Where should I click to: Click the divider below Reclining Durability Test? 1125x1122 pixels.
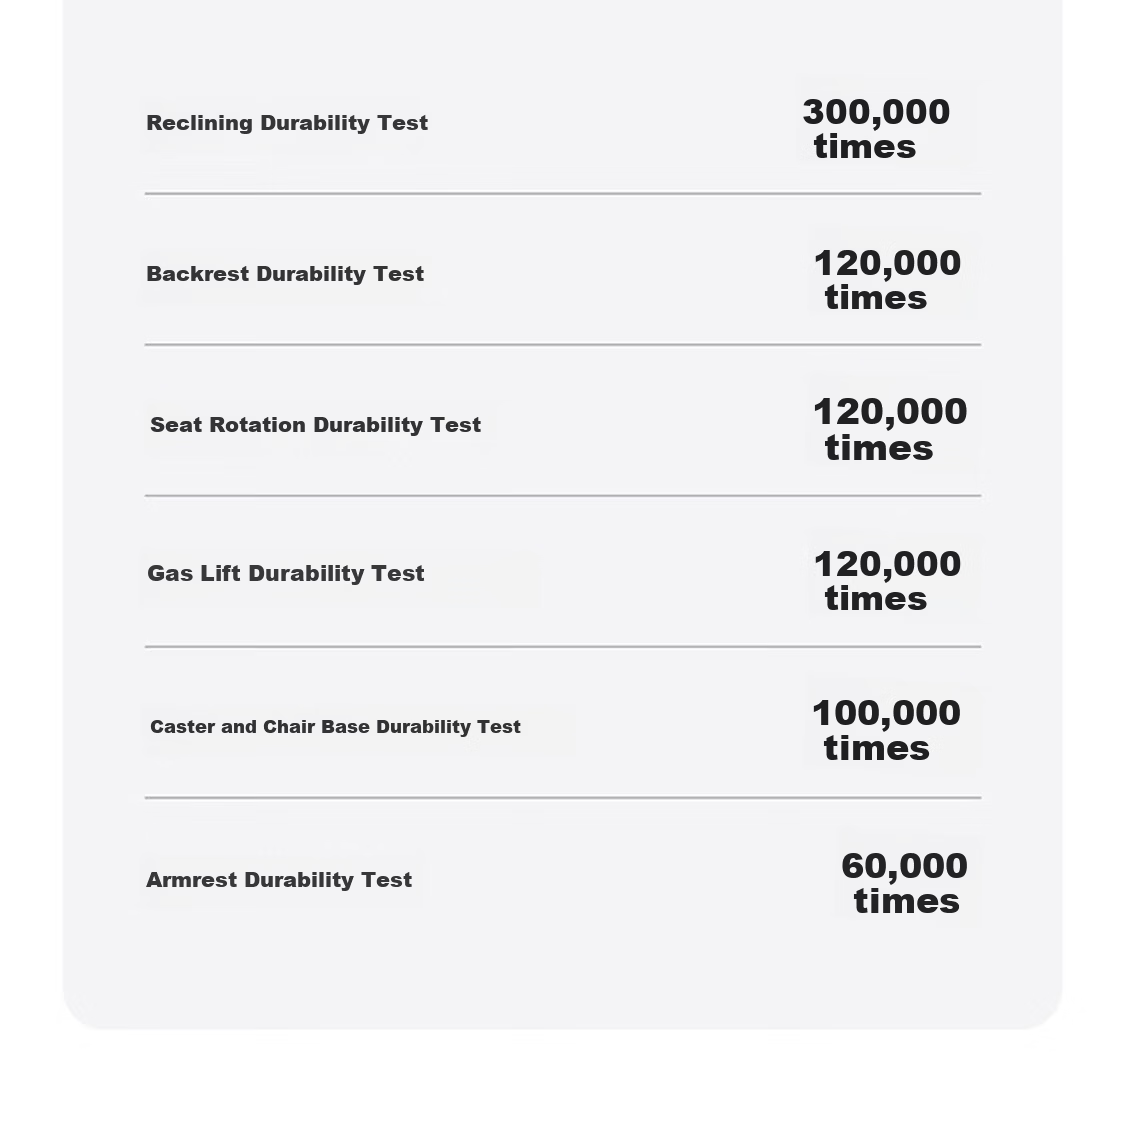[x=562, y=194]
